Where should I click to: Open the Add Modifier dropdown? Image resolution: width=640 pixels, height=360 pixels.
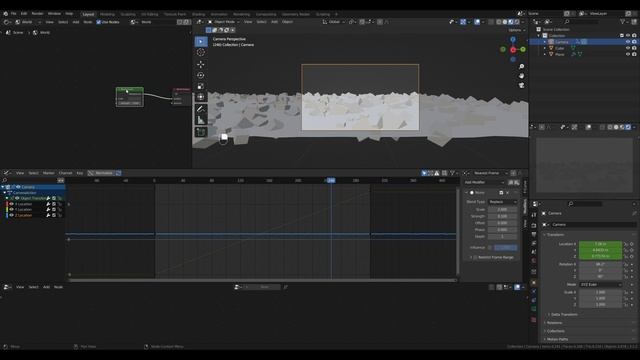(x=484, y=182)
